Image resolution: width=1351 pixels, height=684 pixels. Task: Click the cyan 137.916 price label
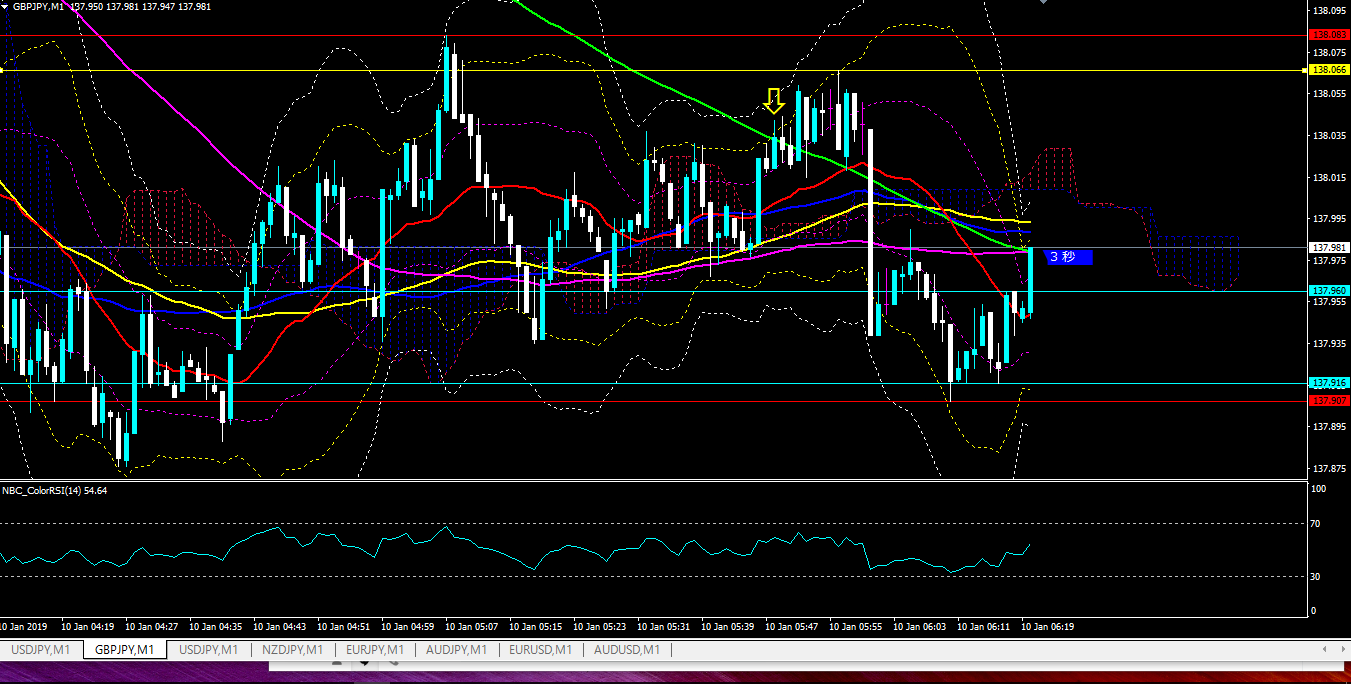(x=1328, y=383)
